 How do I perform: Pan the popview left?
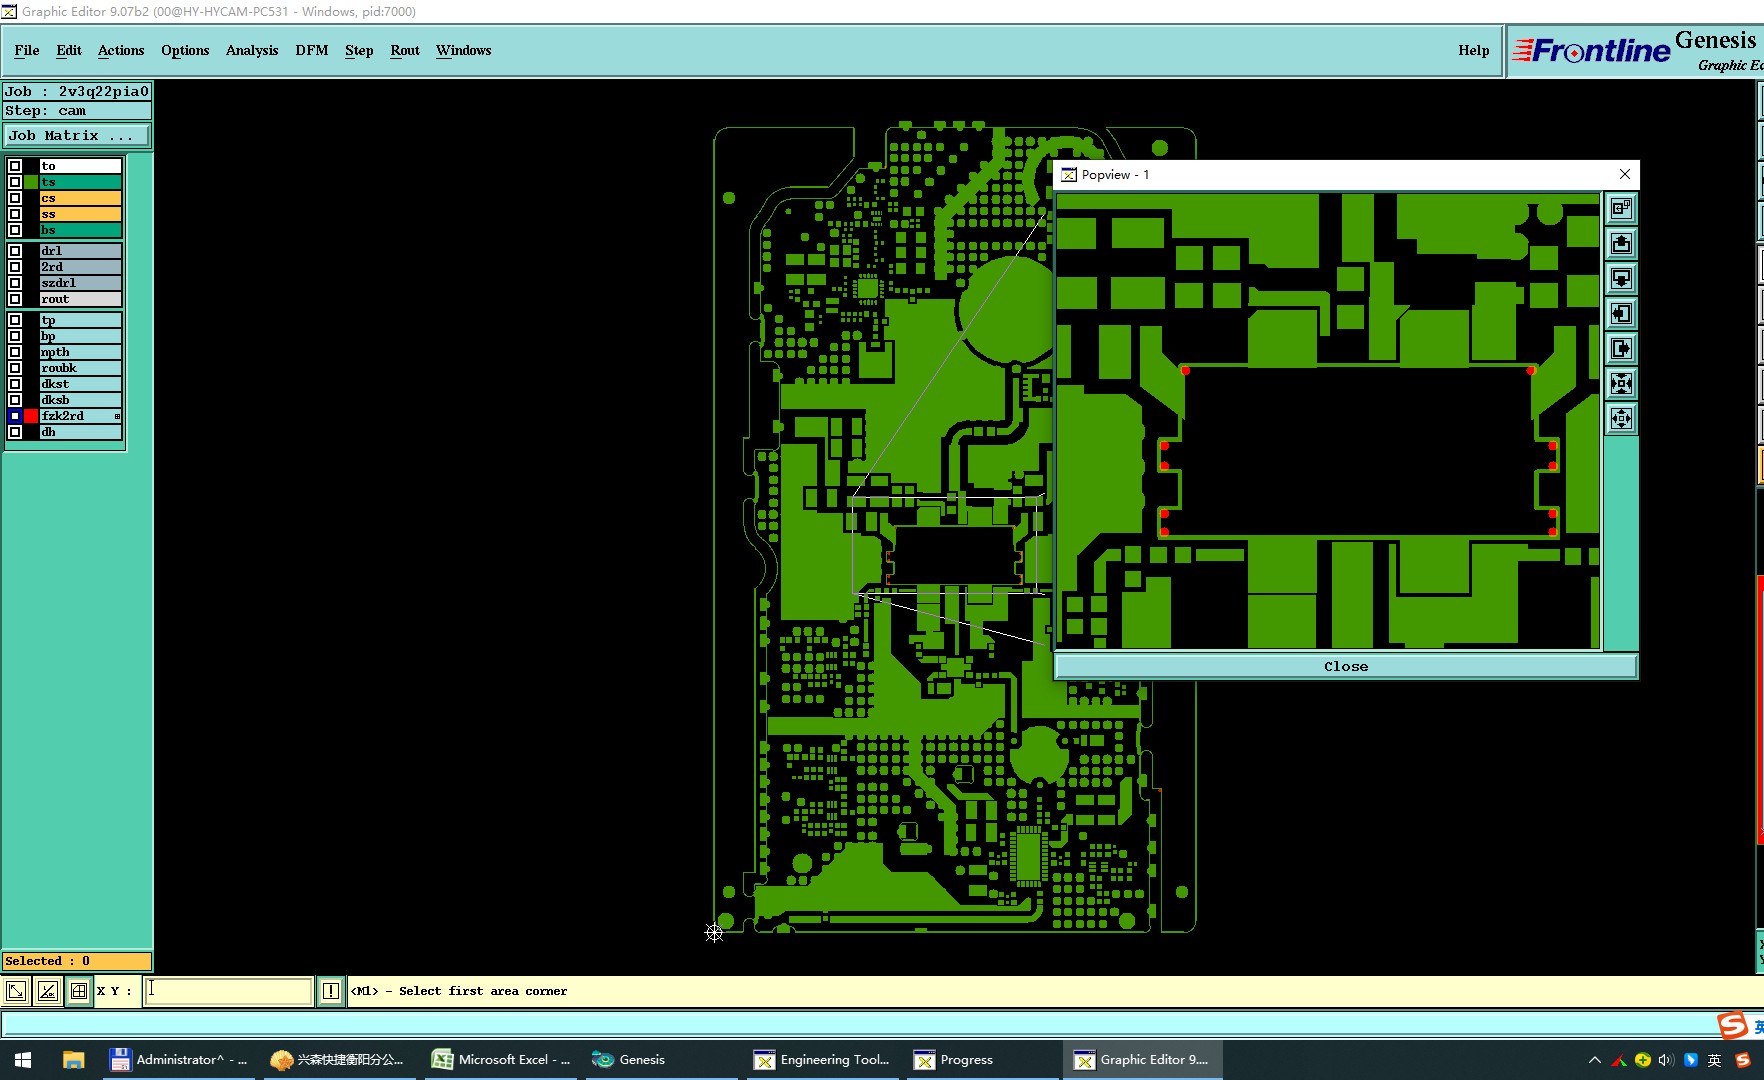coord(1621,314)
